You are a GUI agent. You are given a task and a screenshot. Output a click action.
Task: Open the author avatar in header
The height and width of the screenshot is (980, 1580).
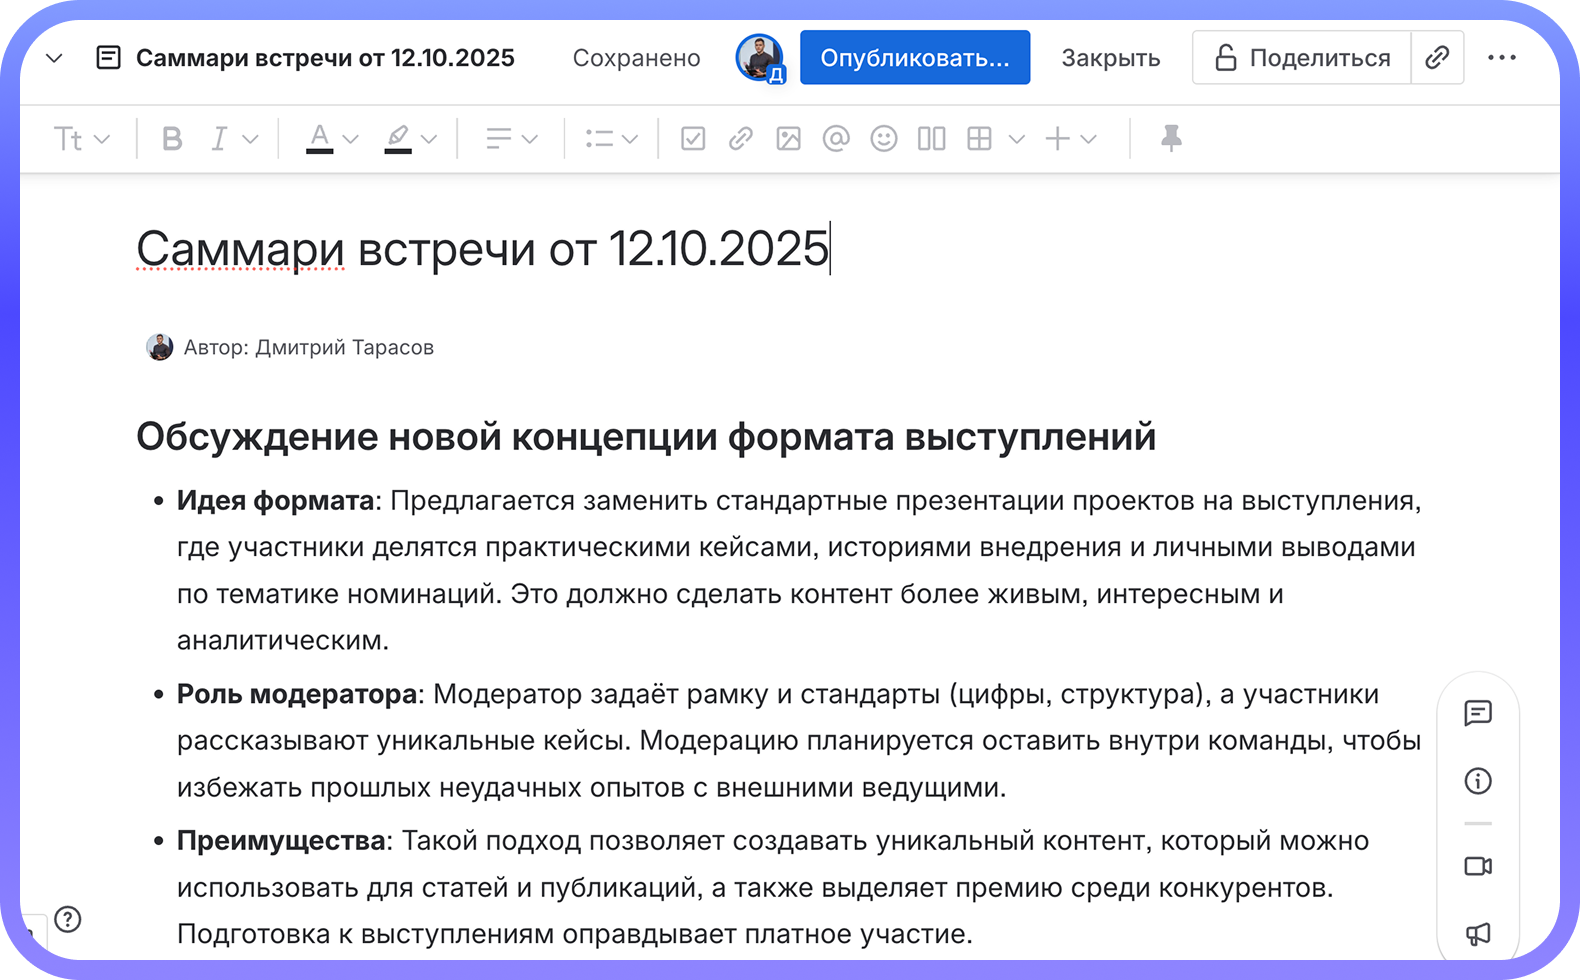click(760, 58)
